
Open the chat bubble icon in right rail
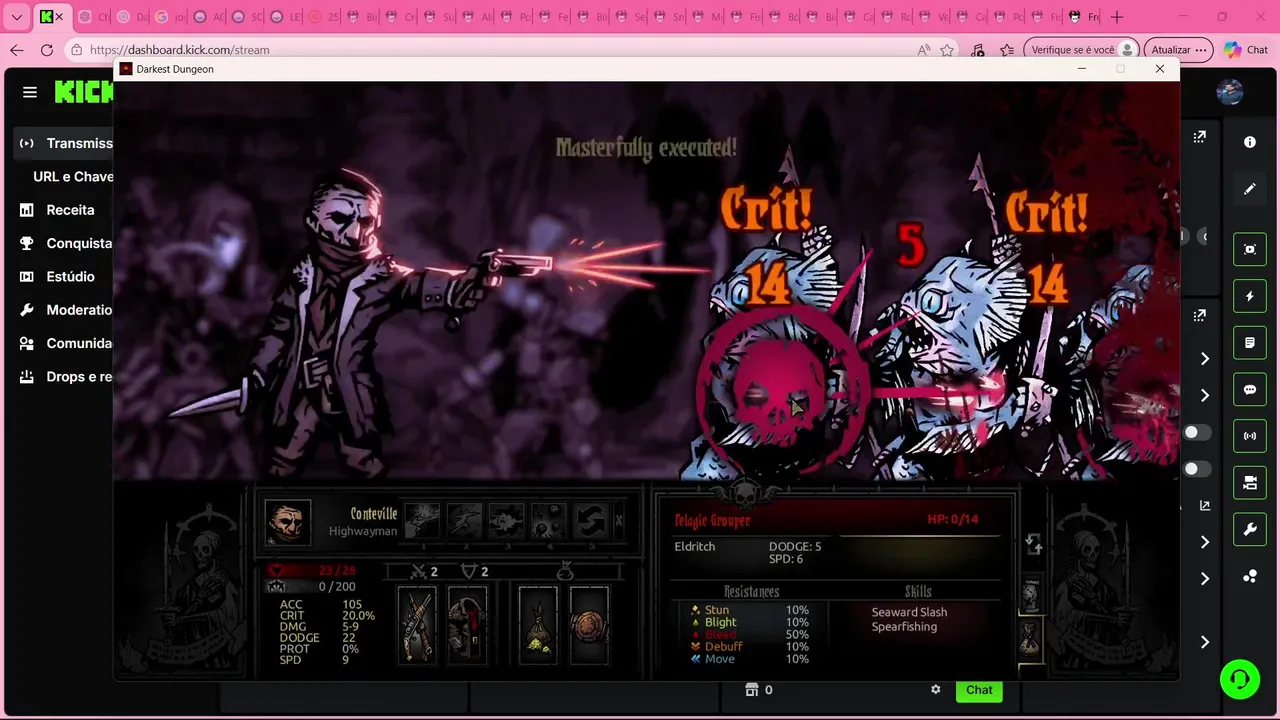(x=1250, y=390)
